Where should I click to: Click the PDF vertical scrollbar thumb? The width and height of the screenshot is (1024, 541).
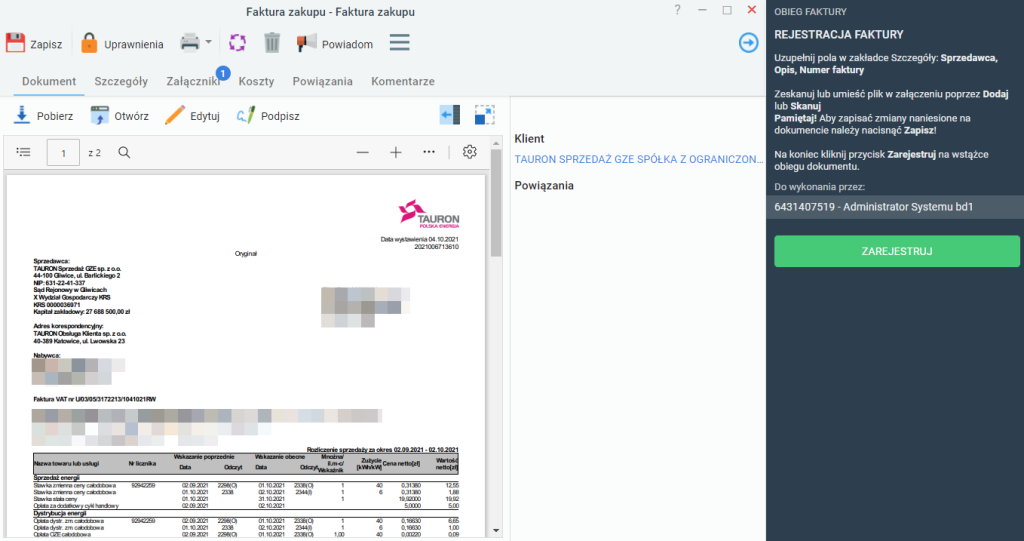click(496, 203)
